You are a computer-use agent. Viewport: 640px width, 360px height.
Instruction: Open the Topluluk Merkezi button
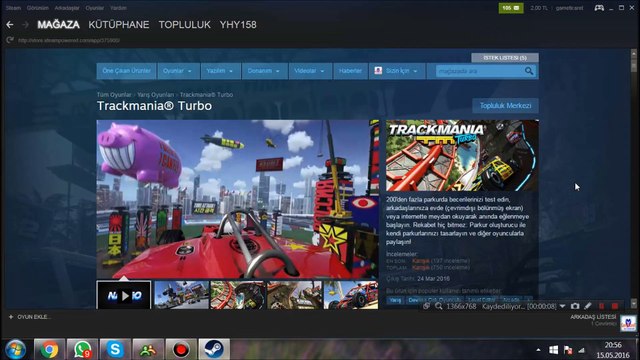point(505,106)
